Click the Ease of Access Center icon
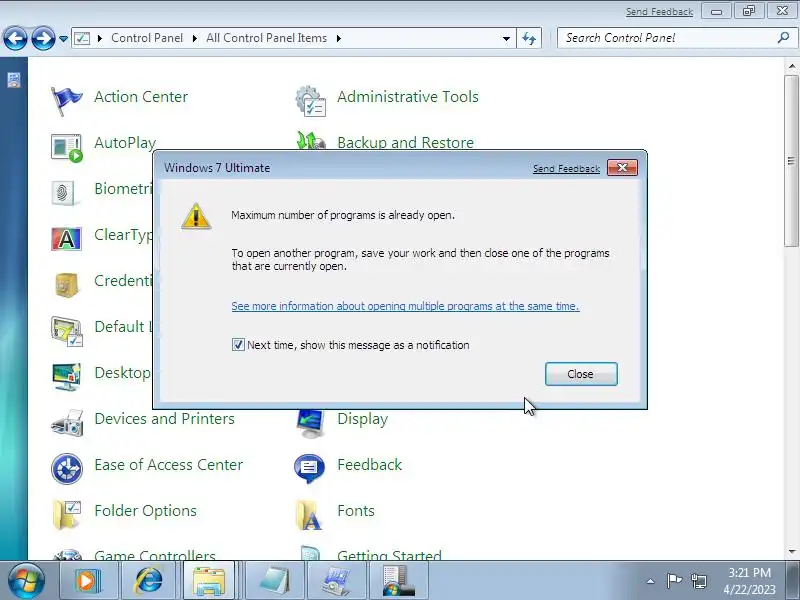Screen dimensions: 800x600 [67, 468]
